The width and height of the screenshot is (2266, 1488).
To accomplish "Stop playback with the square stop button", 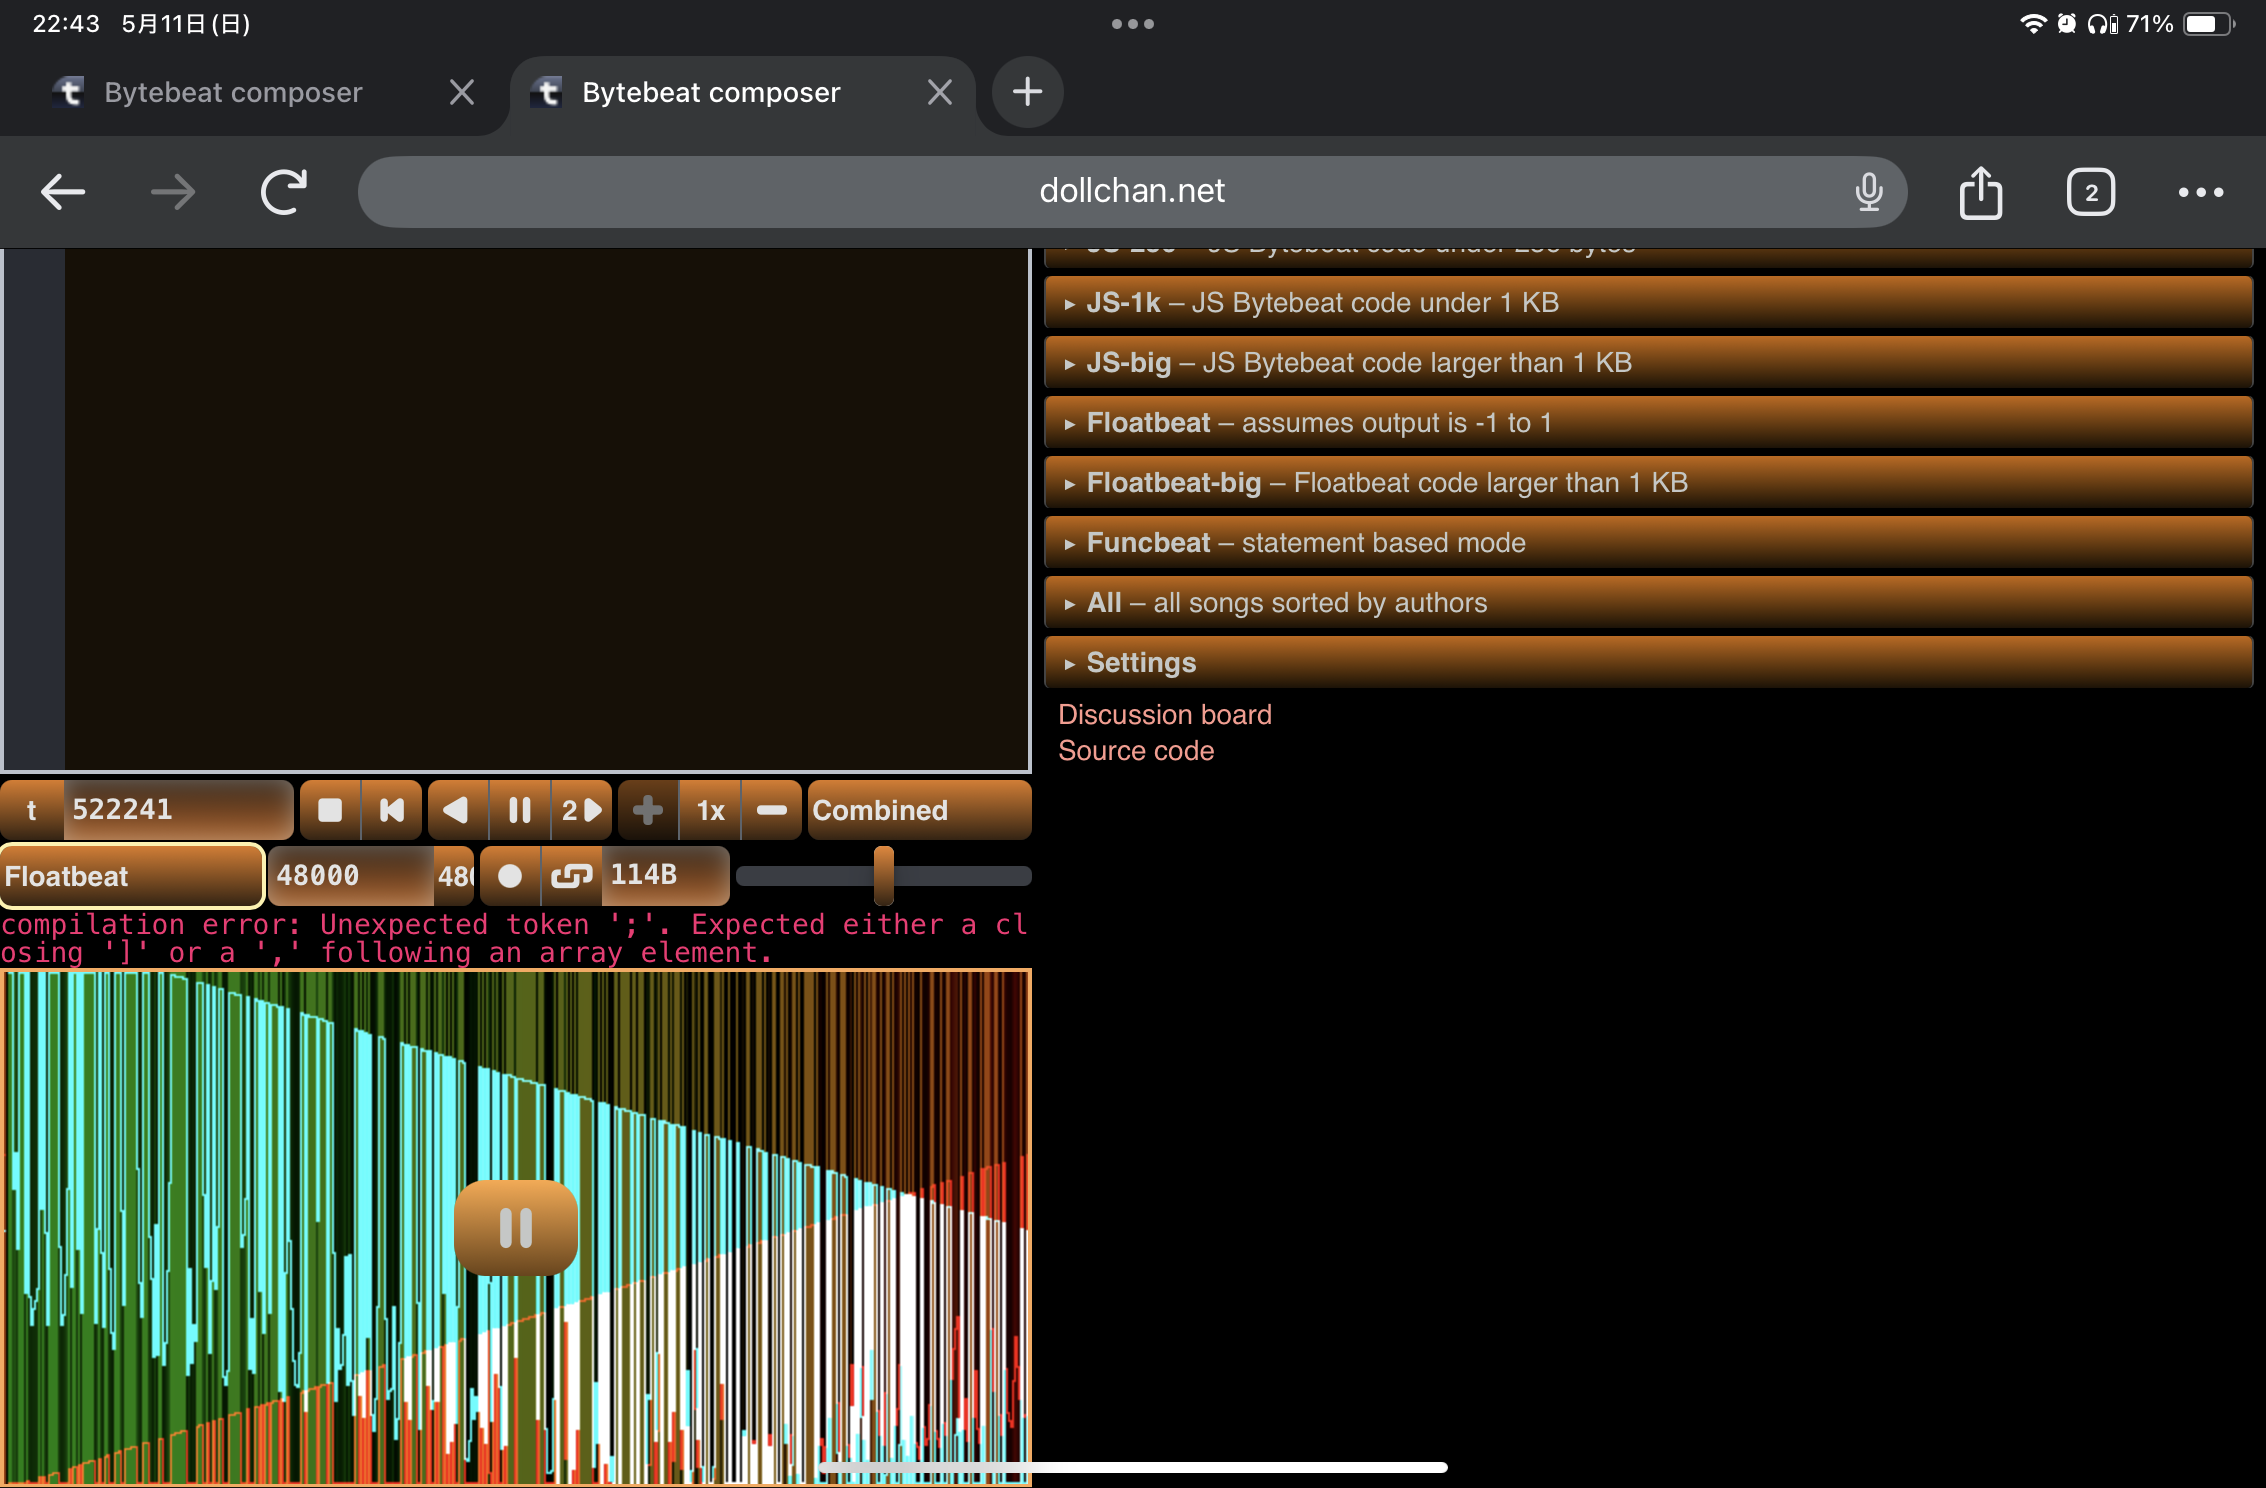I will 329,810.
